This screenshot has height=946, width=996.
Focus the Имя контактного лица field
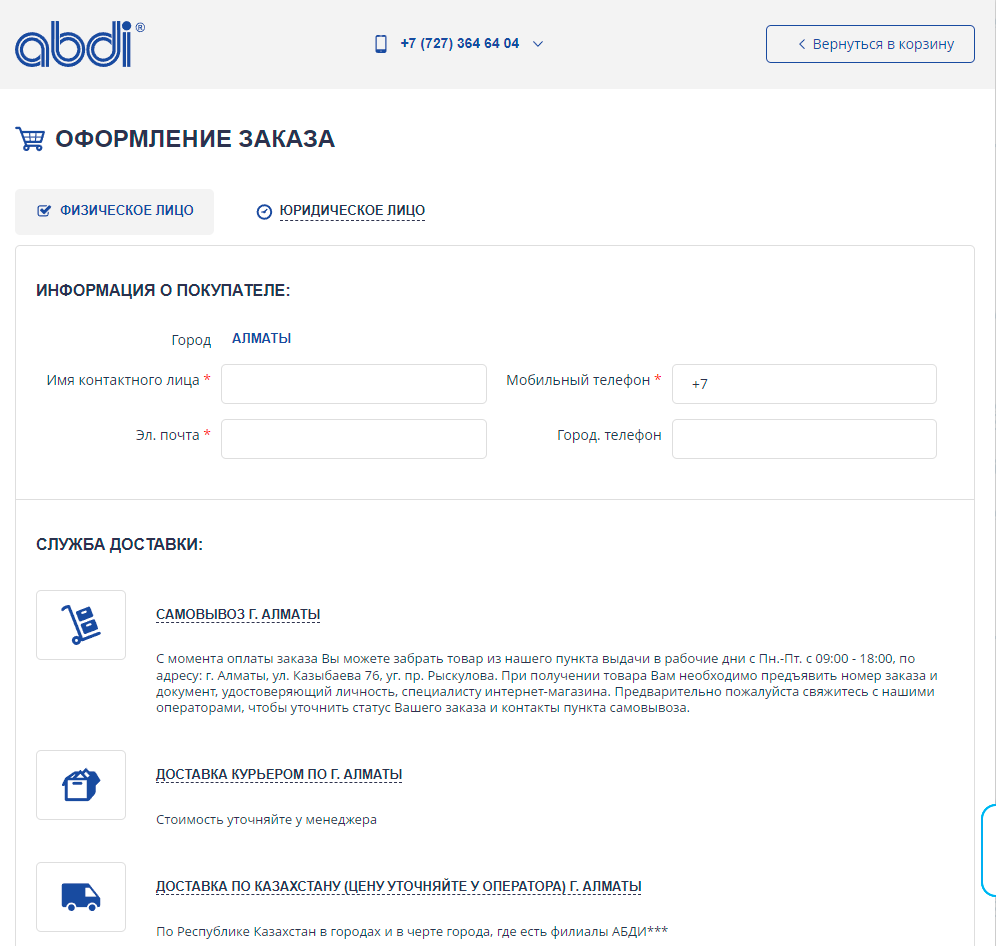(x=353, y=384)
